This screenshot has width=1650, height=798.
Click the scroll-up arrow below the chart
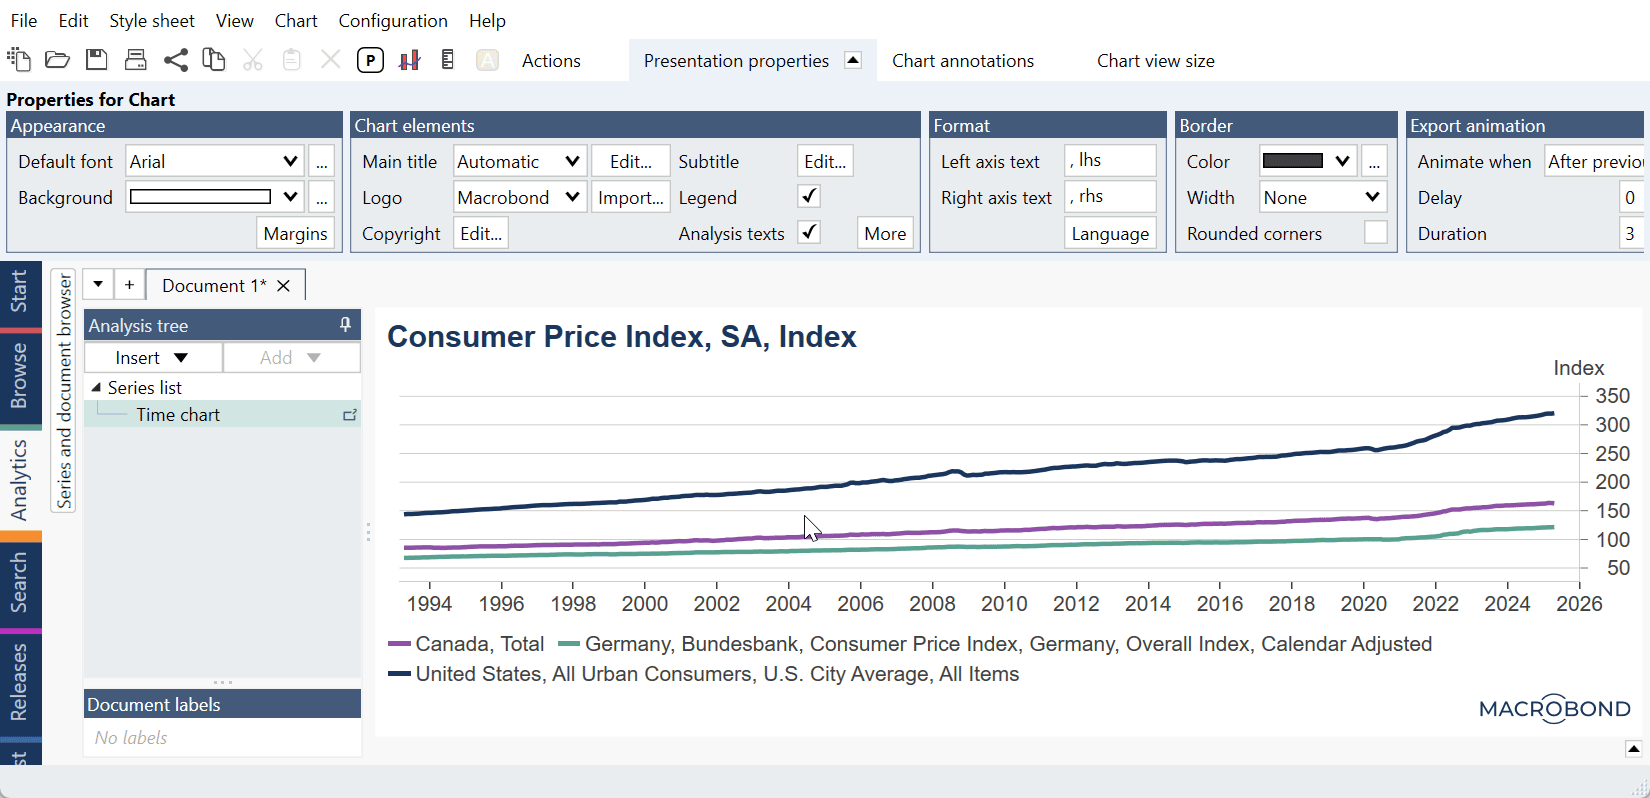(1633, 748)
